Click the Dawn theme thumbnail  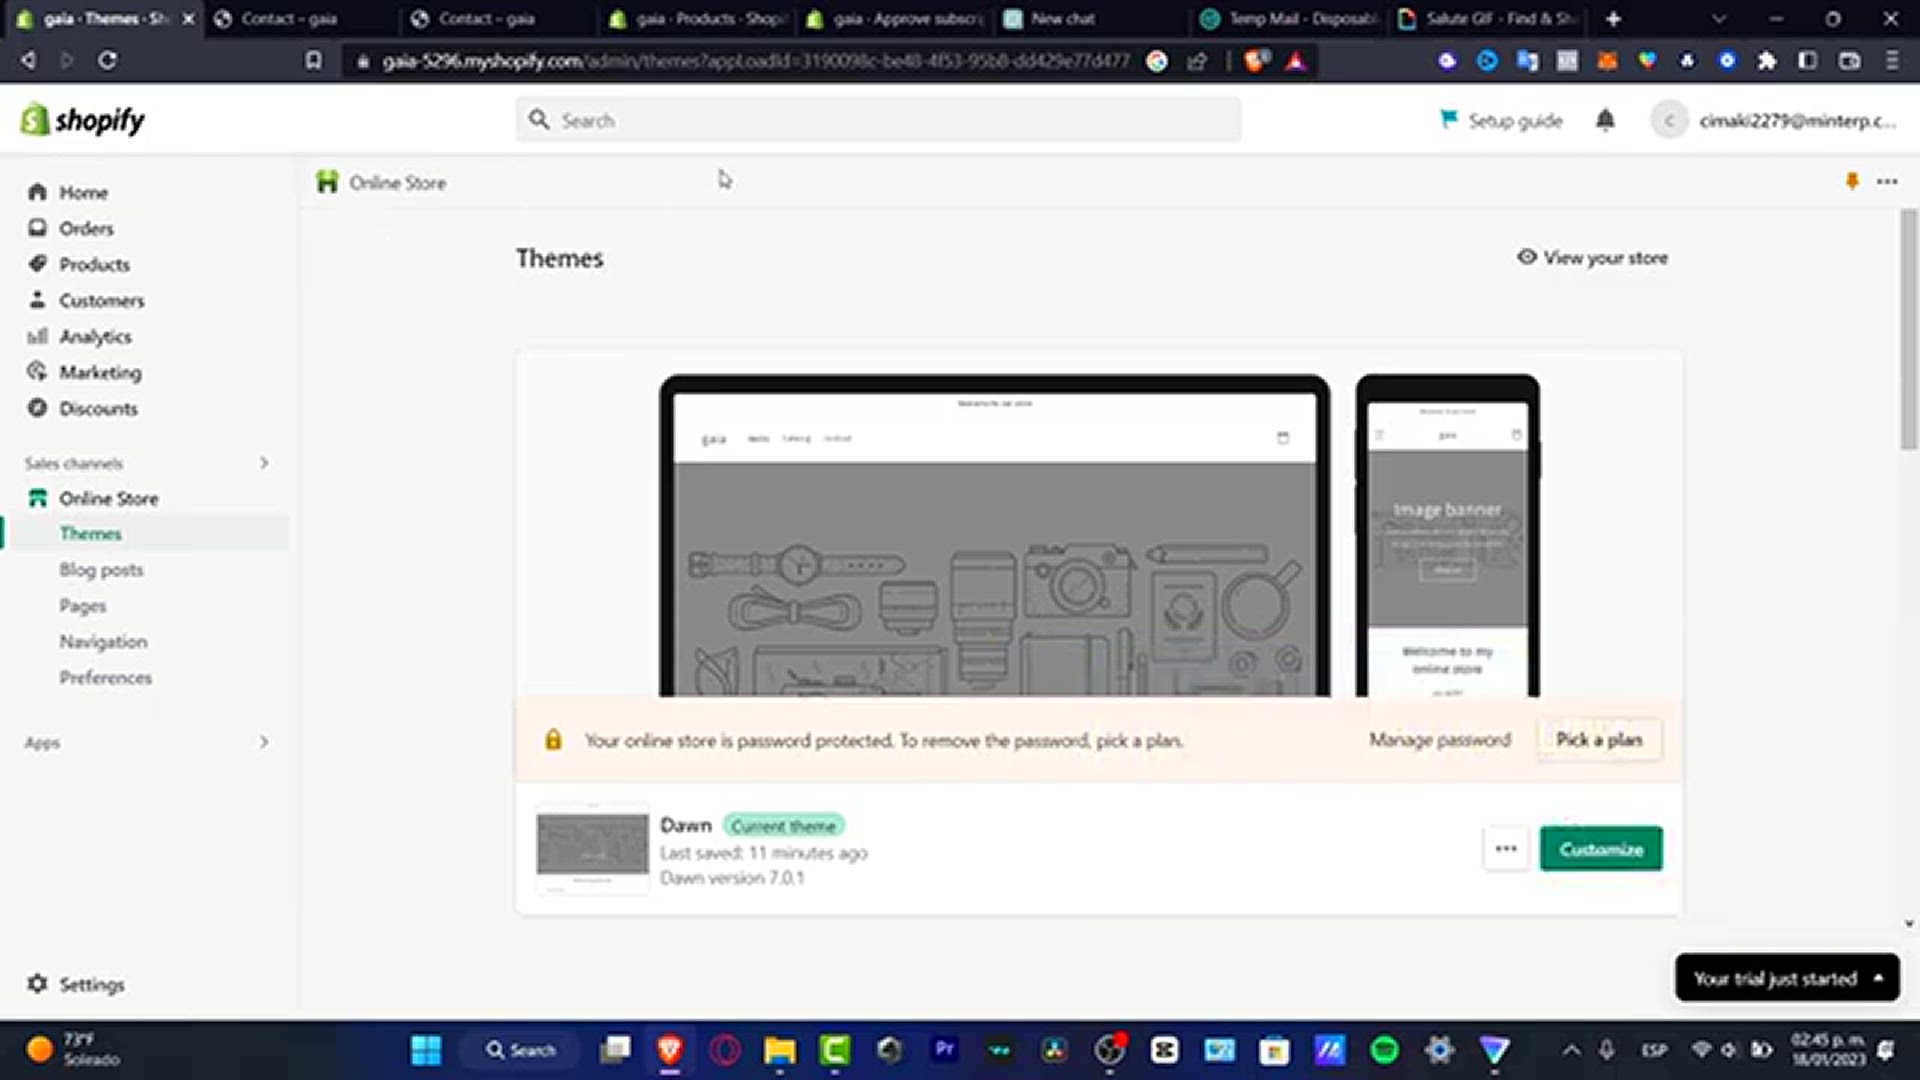592,848
